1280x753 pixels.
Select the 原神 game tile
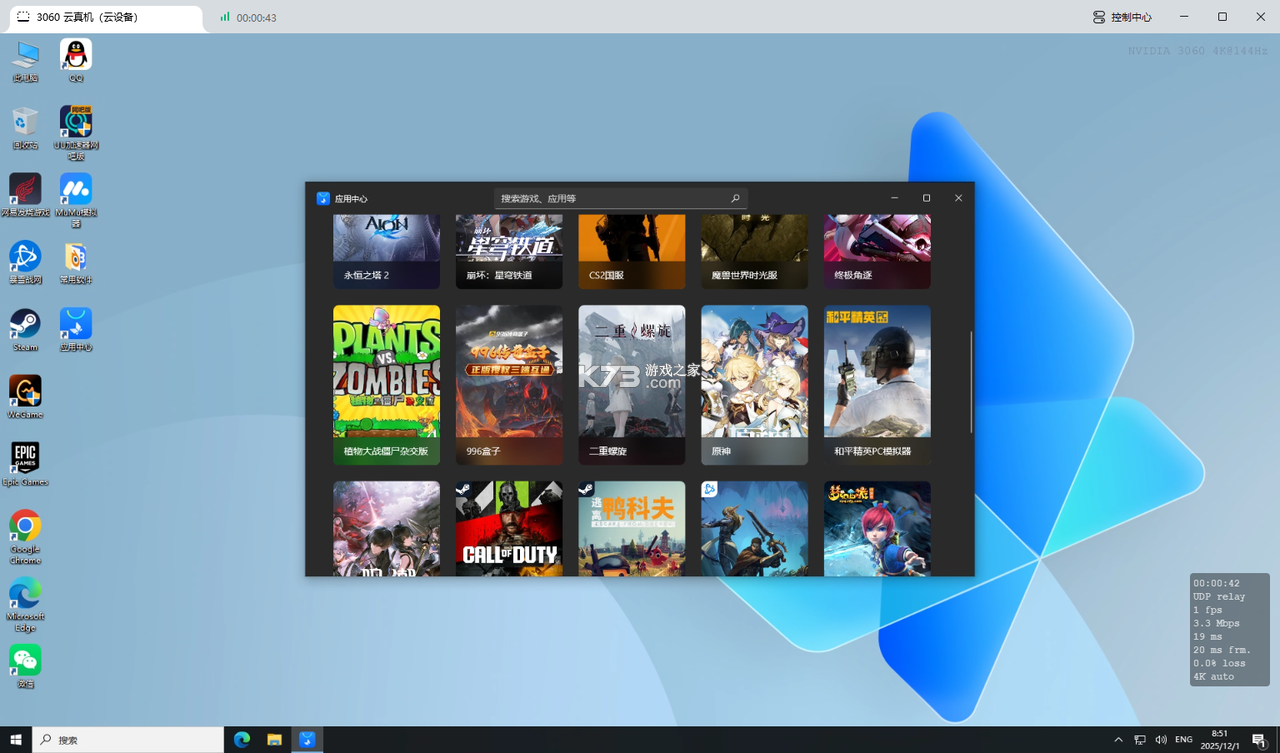click(x=754, y=385)
